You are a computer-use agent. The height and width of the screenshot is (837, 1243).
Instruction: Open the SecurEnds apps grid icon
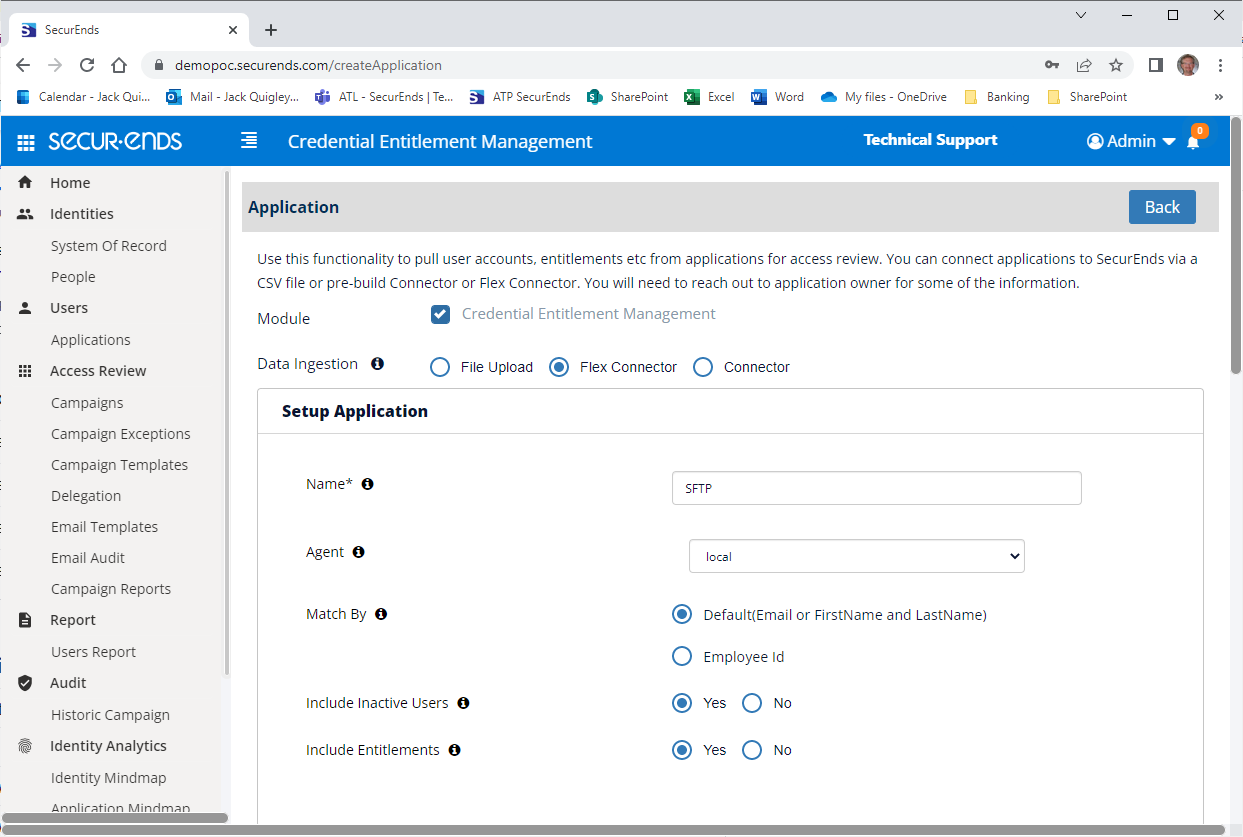[x=25, y=140]
